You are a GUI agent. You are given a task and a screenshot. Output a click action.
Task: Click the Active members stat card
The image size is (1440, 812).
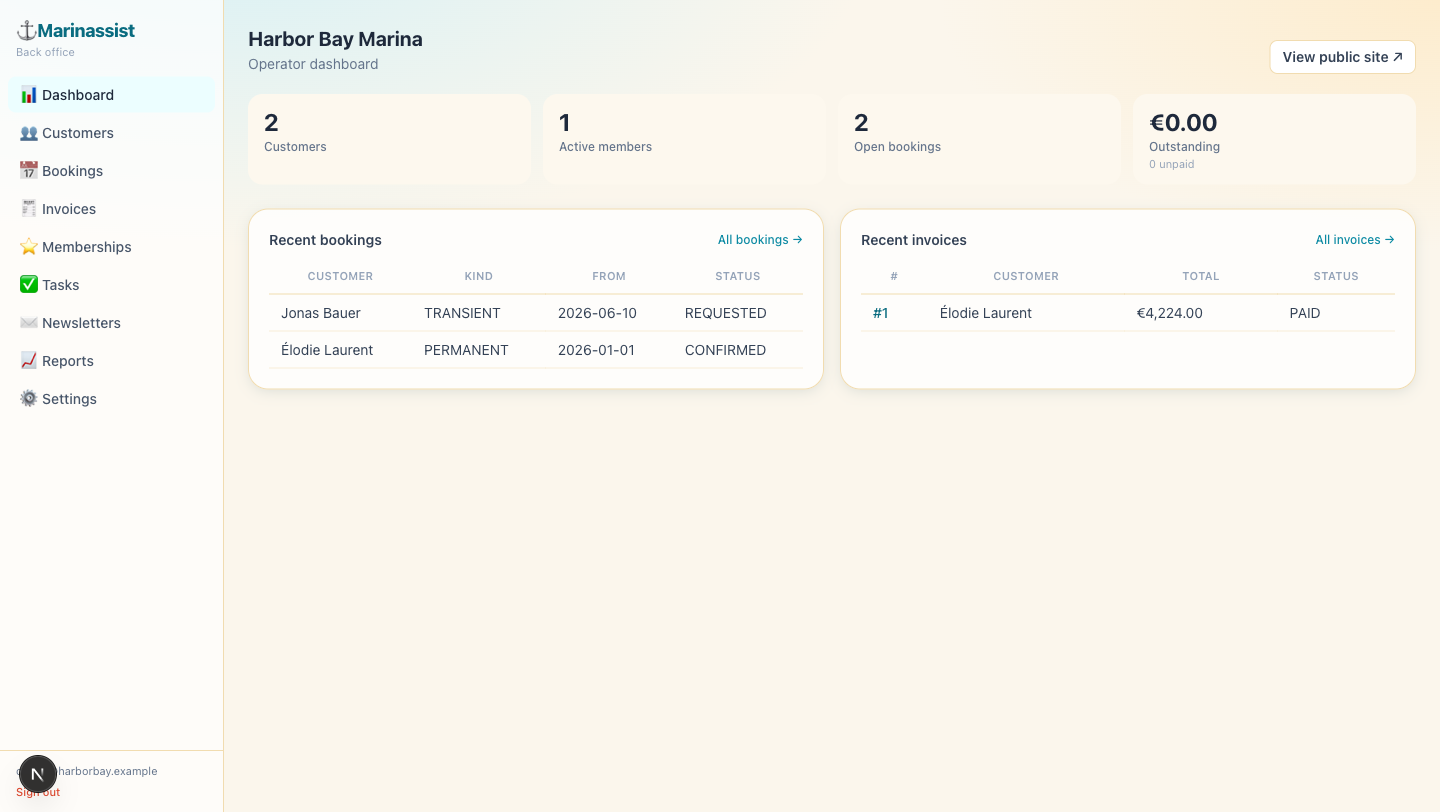coord(684,139)
